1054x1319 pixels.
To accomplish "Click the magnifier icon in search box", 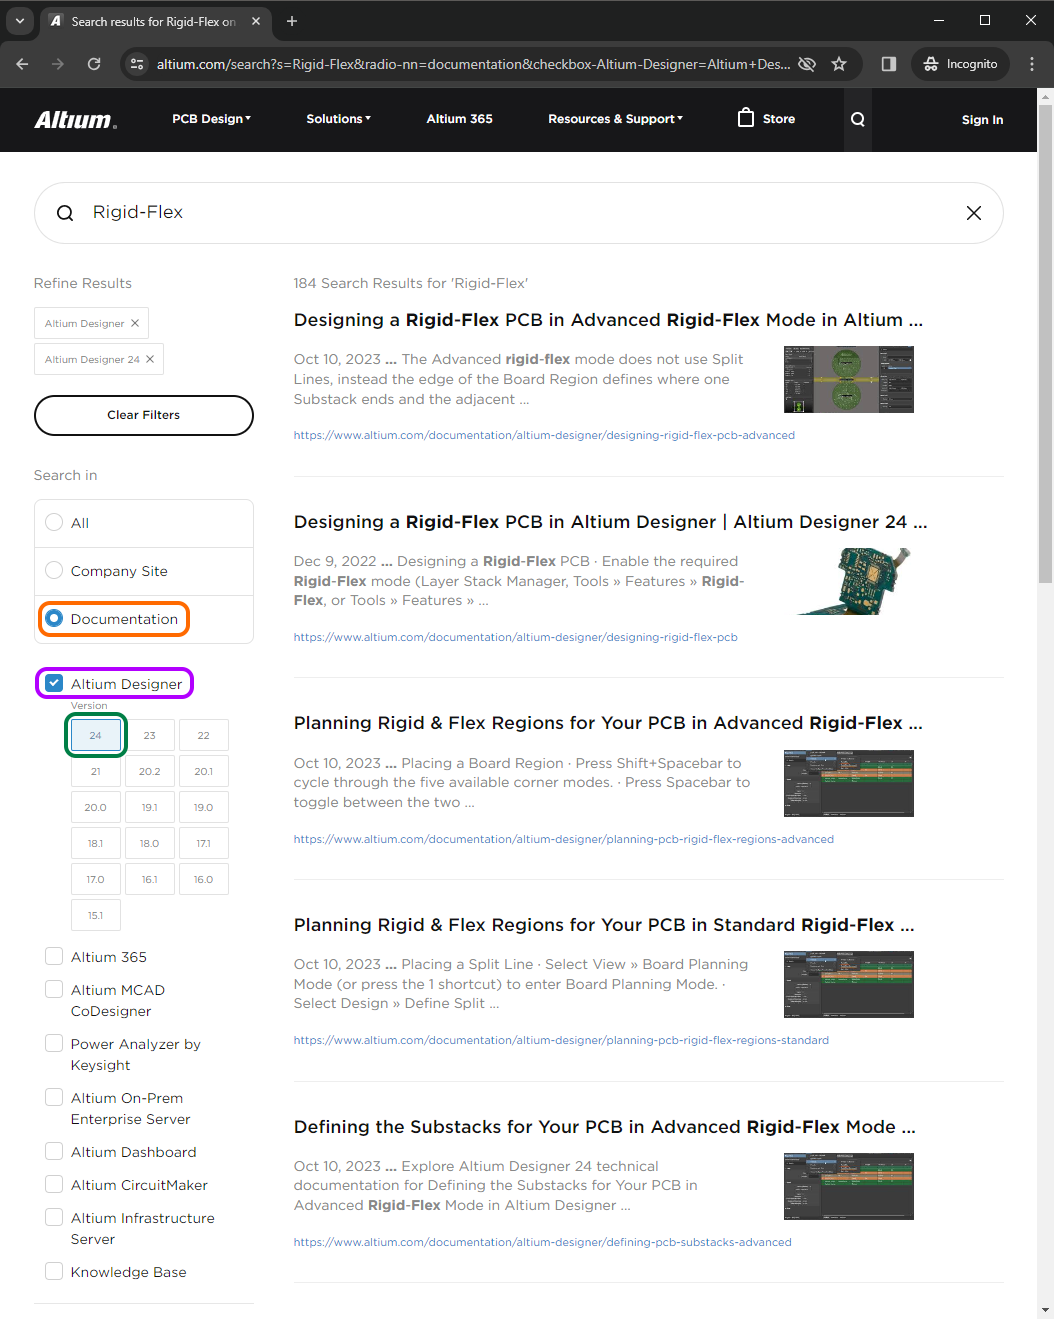I will point(65,213).
